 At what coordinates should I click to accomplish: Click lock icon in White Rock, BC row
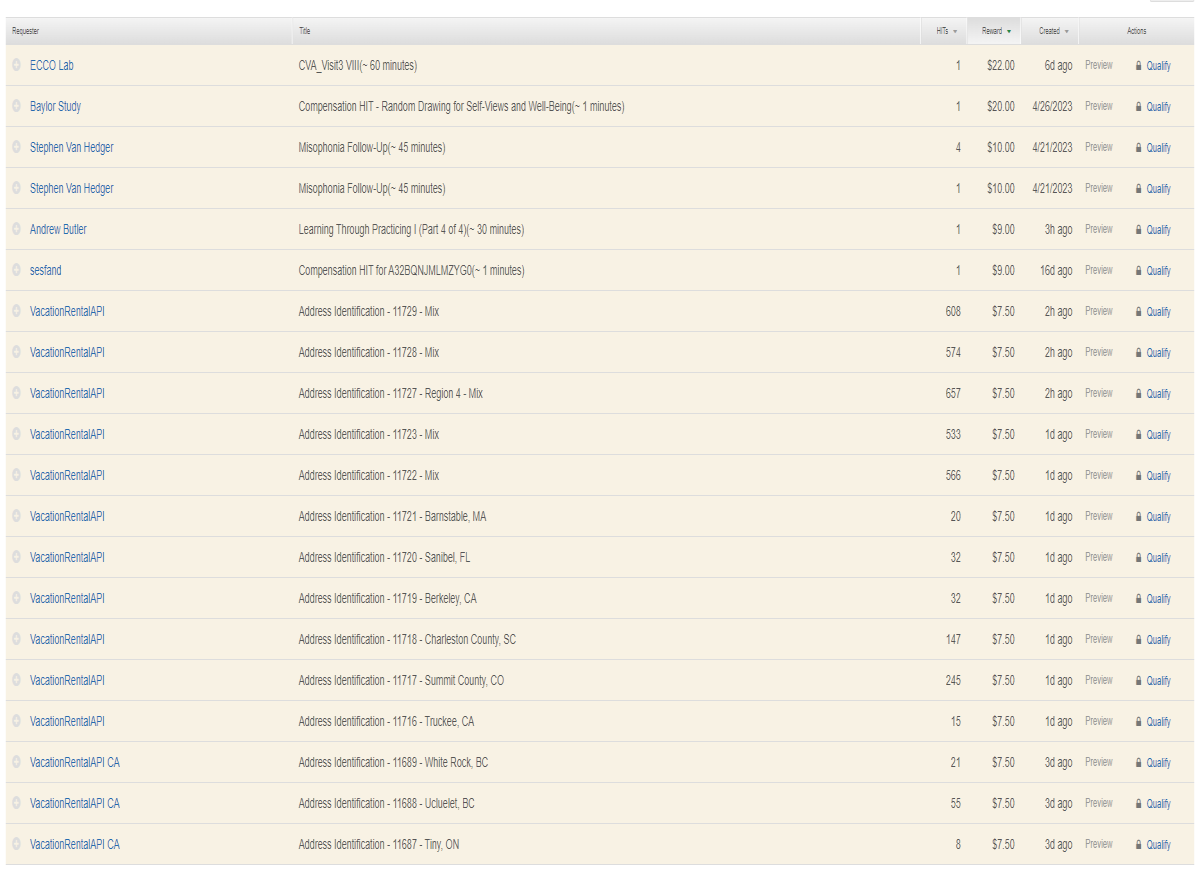point(1138,762)
